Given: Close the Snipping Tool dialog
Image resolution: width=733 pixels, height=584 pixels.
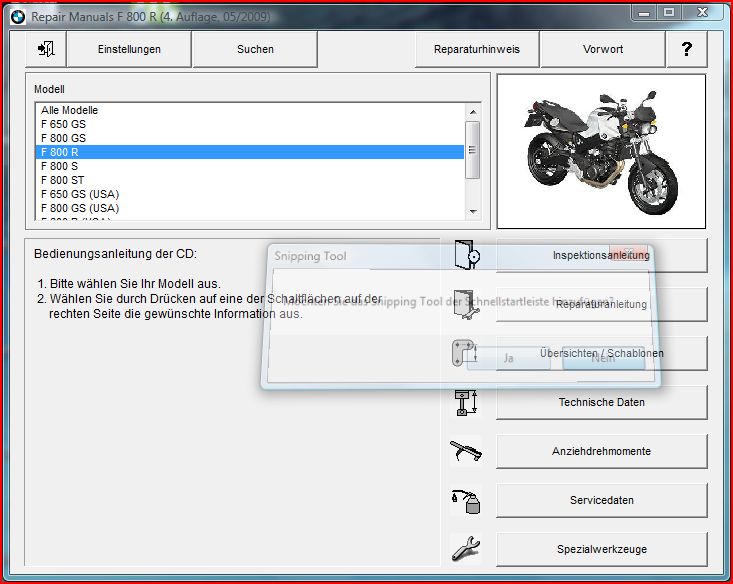Looking at the screenshot, I should [x=629, y=252].
